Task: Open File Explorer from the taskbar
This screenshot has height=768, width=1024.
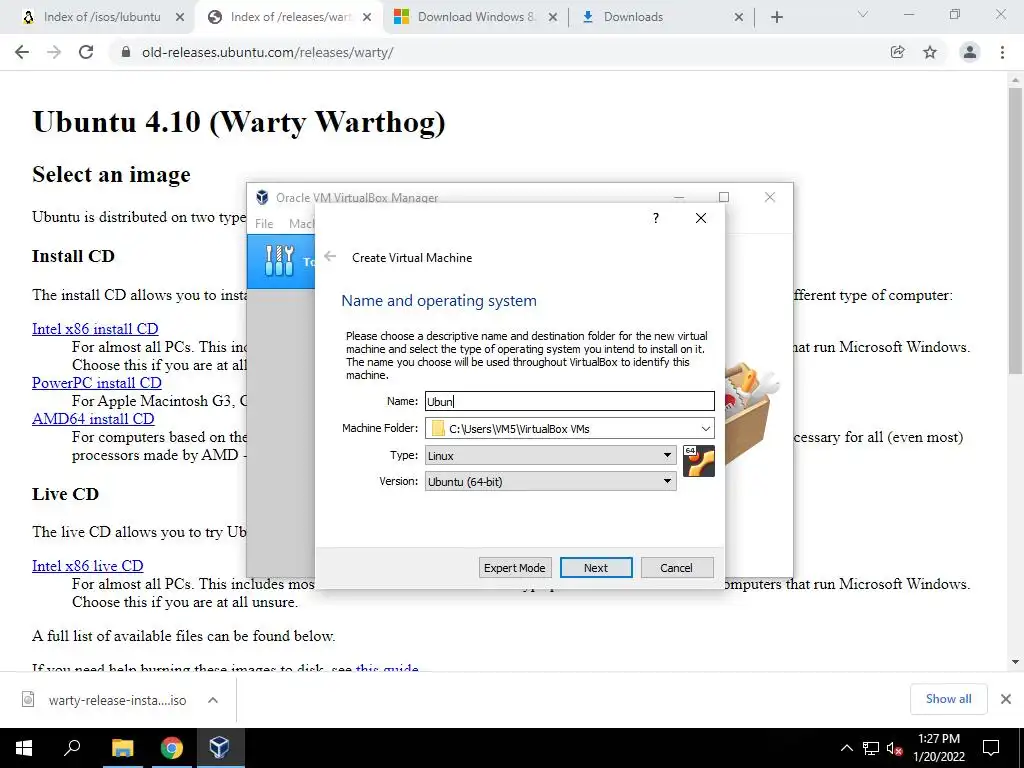Action: pos(122,748)
